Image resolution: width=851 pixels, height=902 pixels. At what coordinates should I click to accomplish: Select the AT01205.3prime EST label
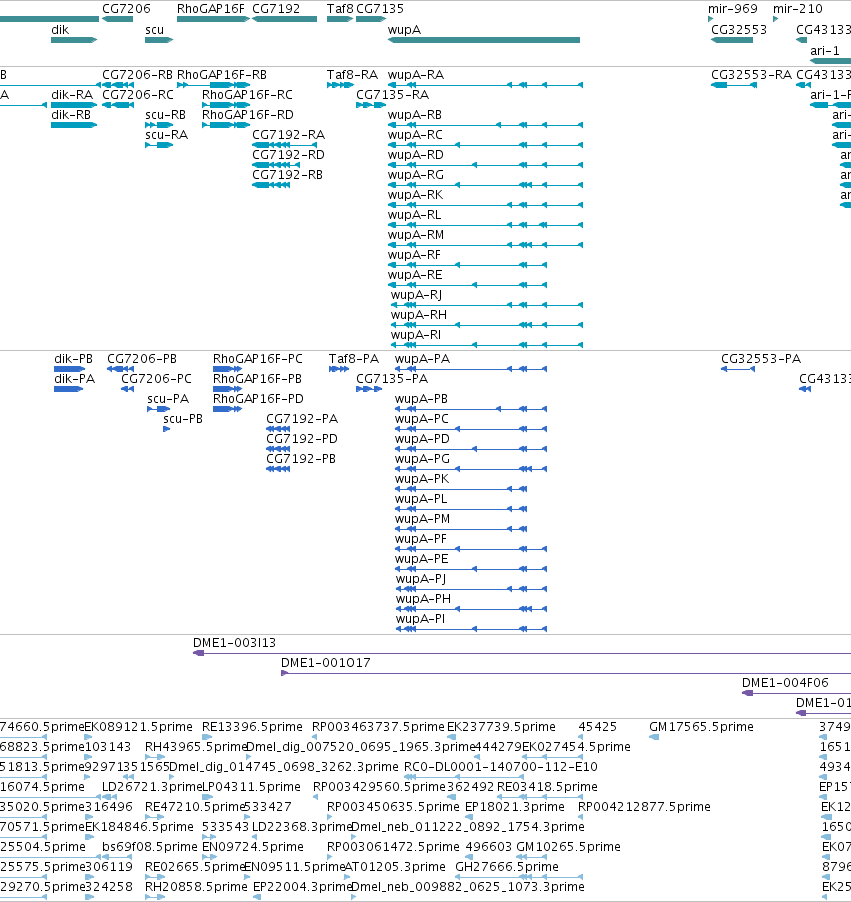[395, 866]
